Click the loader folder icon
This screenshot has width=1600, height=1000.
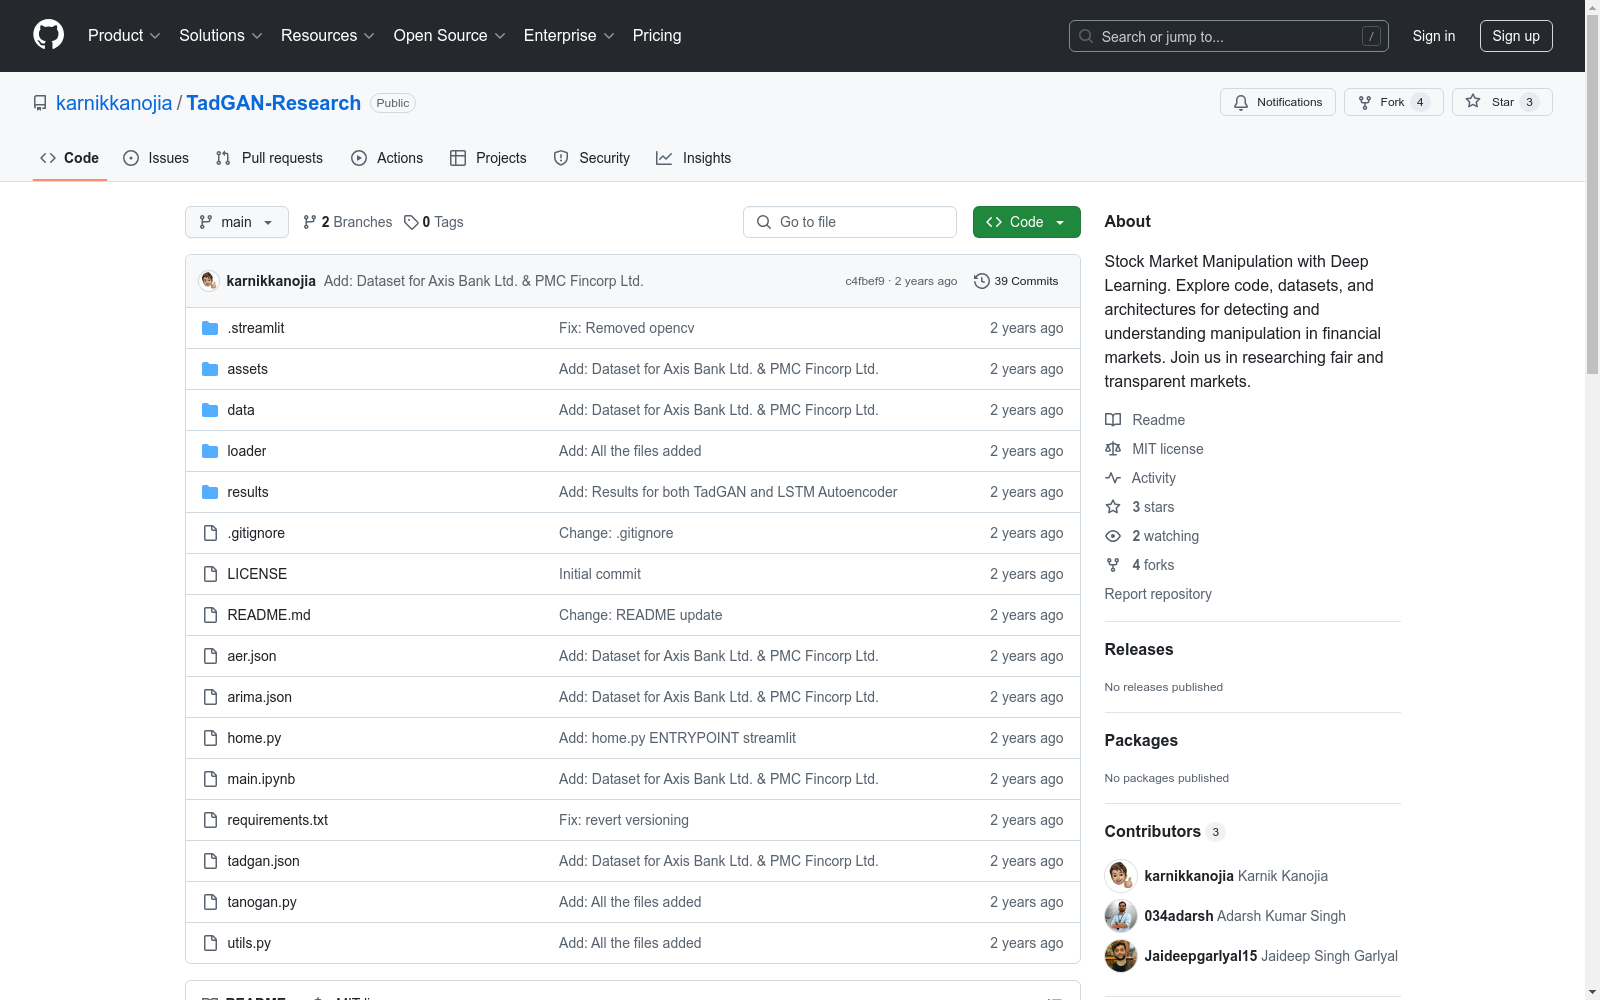(x=210, y=451)
